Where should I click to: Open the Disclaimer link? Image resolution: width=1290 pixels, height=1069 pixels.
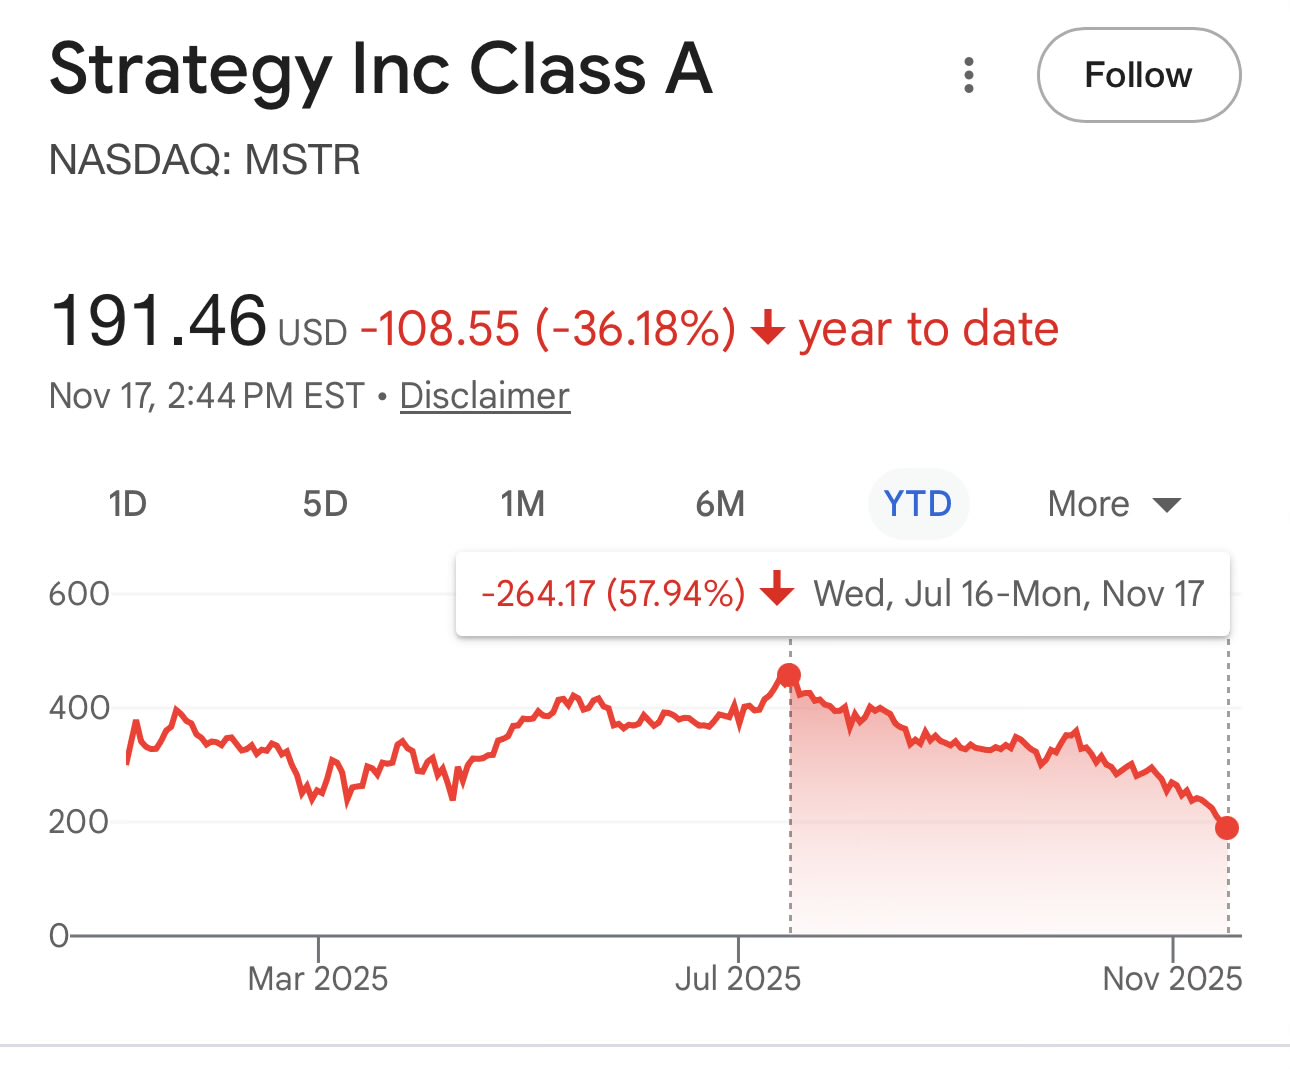485,396
